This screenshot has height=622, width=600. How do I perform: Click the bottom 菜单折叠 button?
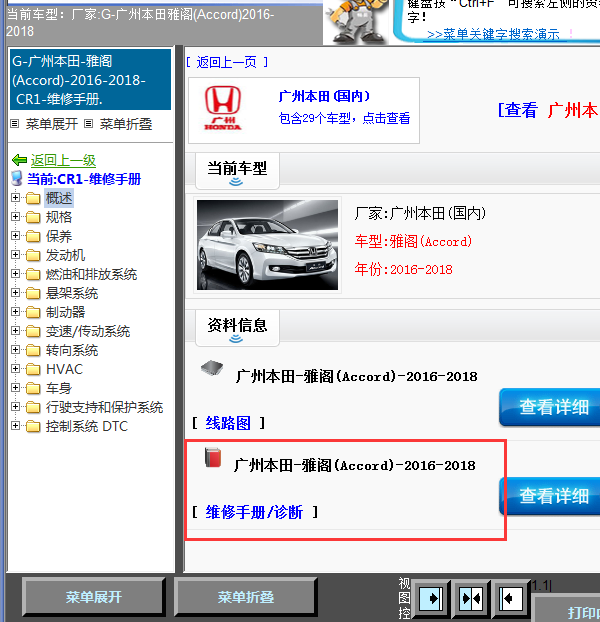pyautogui.click(x=245, y=597)
